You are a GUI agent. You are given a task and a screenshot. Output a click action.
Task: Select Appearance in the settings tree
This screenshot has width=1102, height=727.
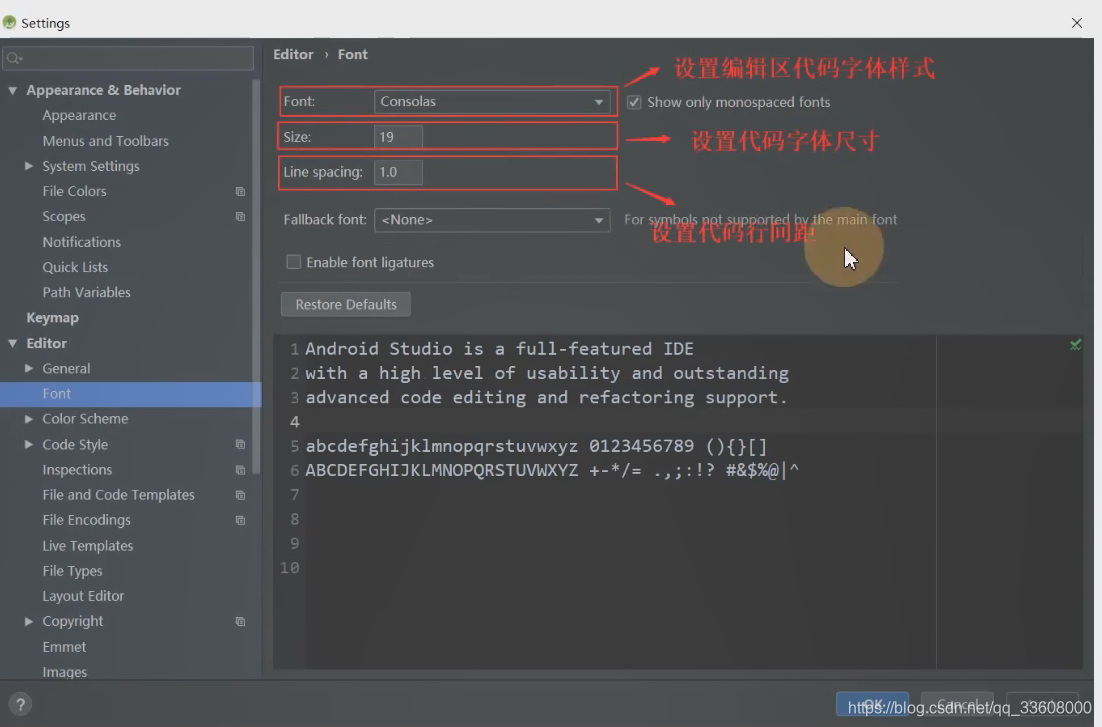pos(79,115)
